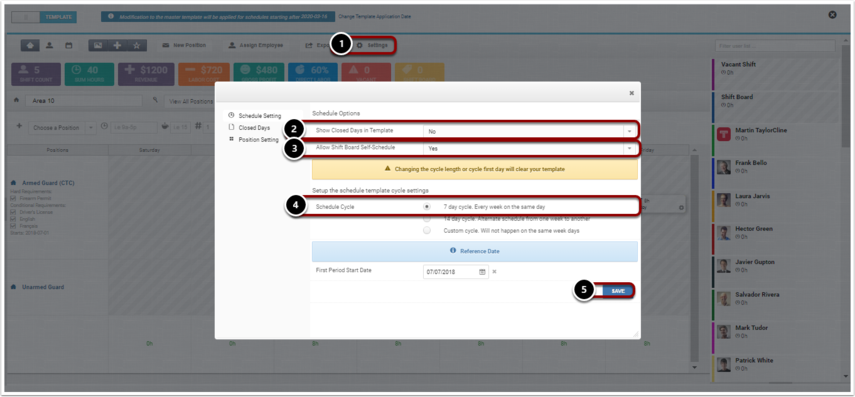855x397 pixels.
Task: Toggle the Firearm Permit checkbox
Action: pyautogui.click(x=14, y=198)
